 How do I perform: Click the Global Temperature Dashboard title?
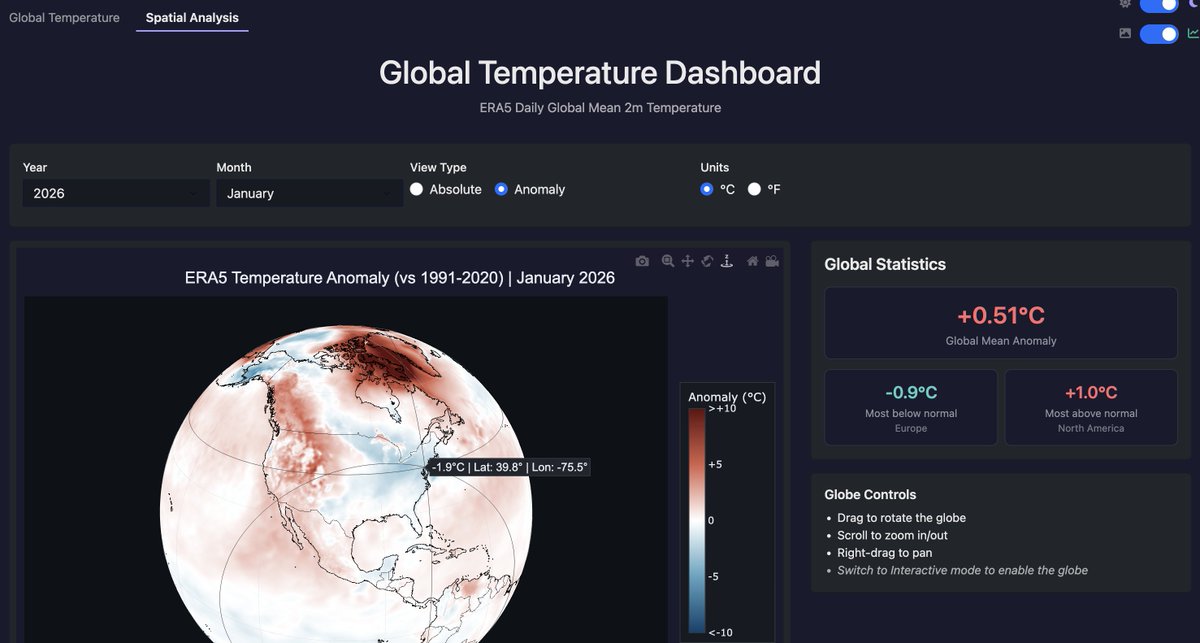(600, 72)
